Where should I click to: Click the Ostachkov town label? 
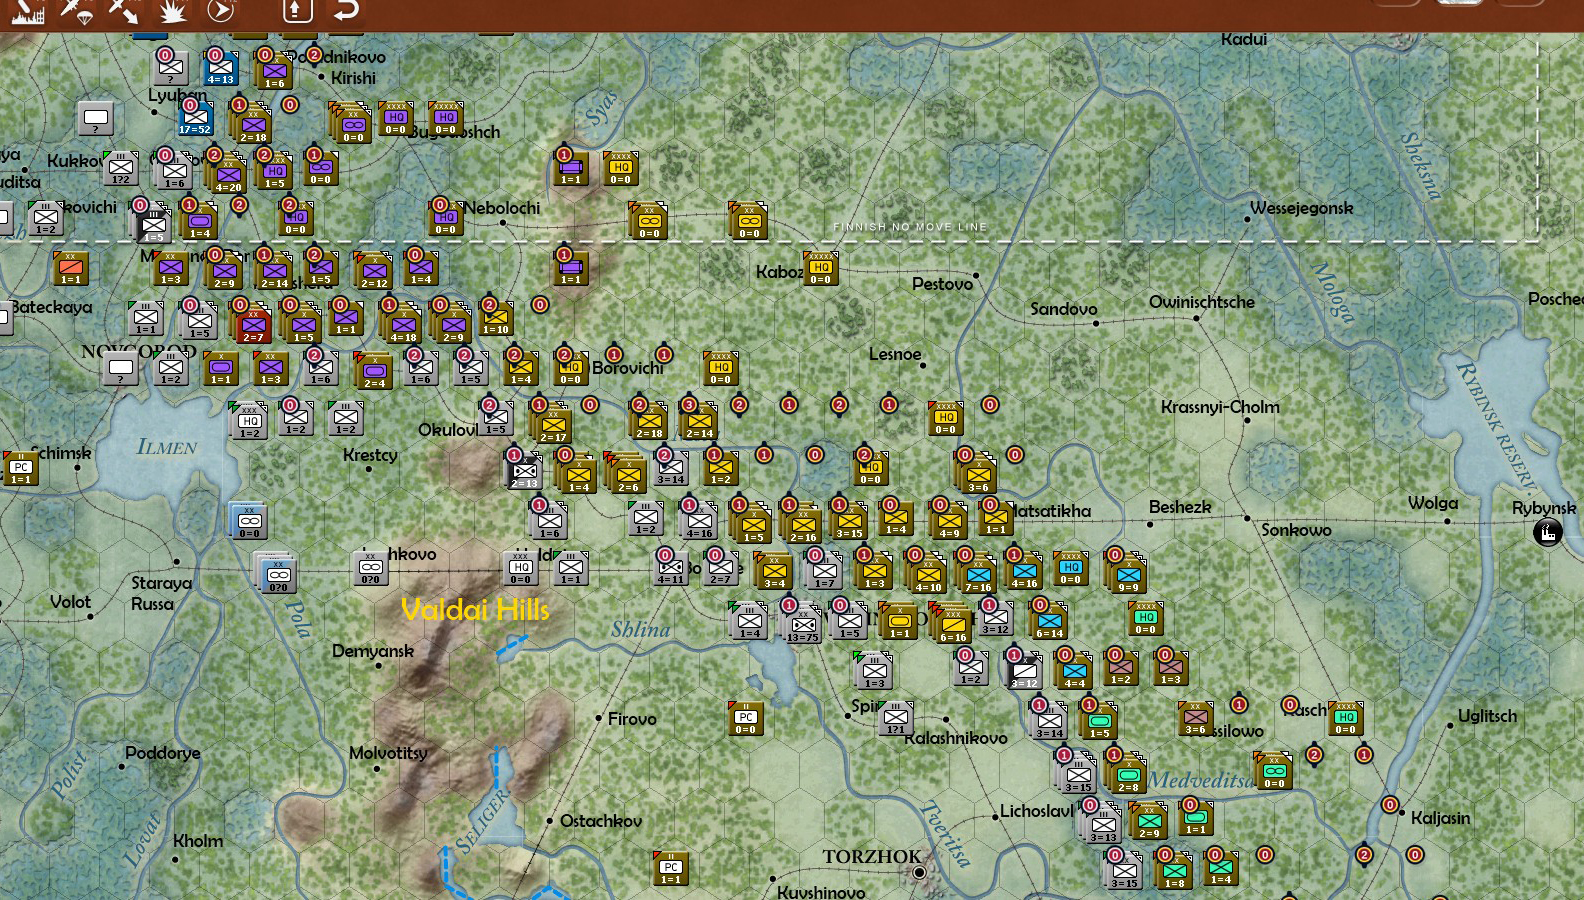pos(601,821)
